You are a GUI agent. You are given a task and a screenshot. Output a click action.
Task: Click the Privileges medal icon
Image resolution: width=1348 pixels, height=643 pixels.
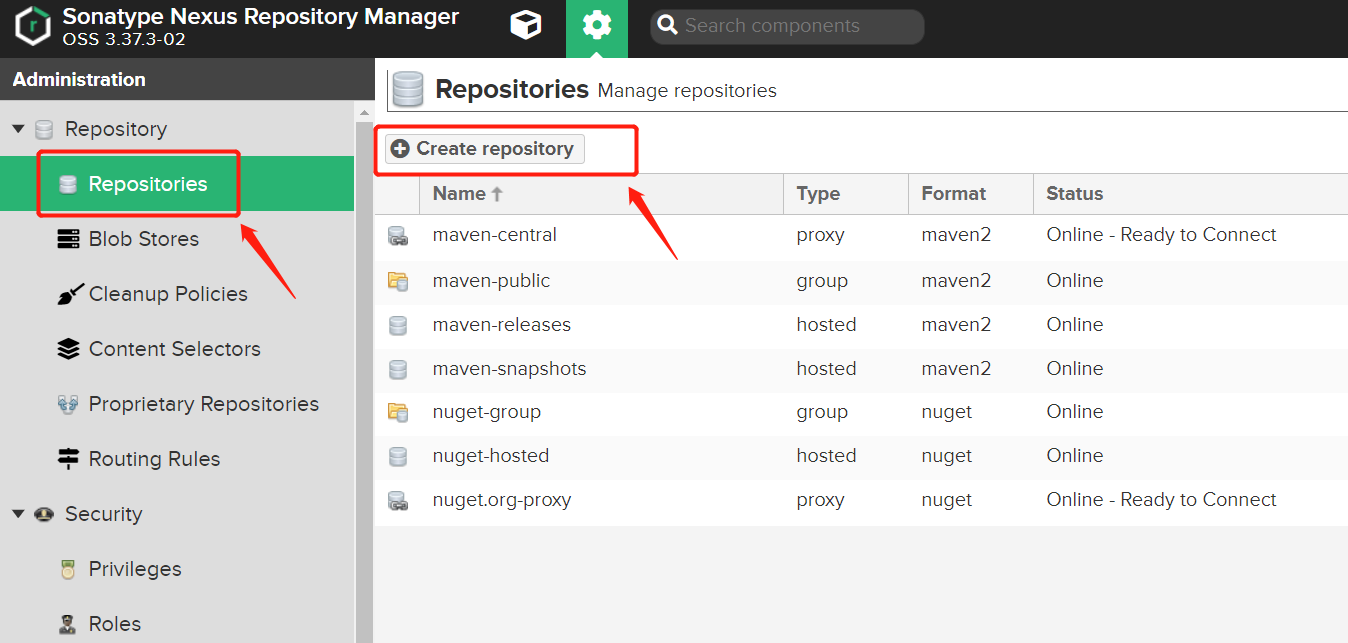(68, 569)
